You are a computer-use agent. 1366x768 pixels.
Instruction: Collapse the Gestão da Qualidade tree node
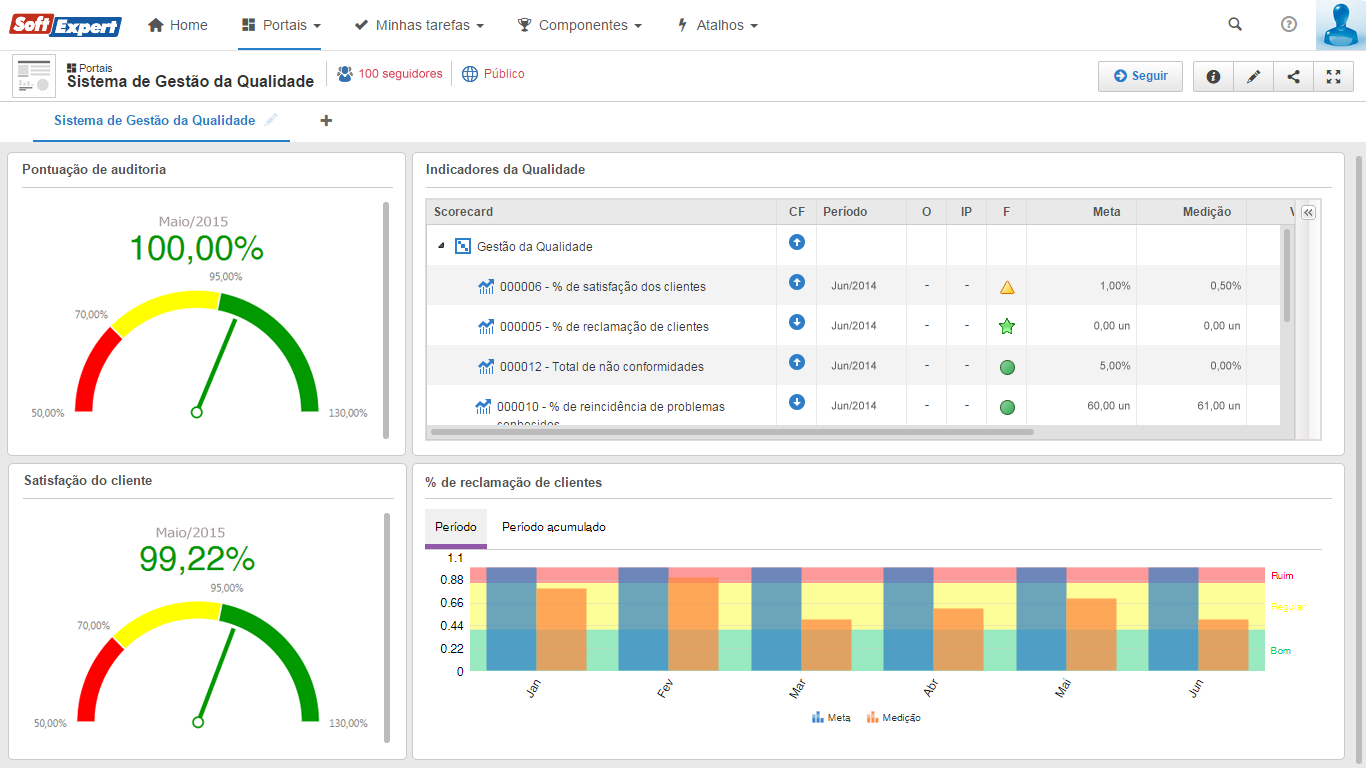pos(441,246)
